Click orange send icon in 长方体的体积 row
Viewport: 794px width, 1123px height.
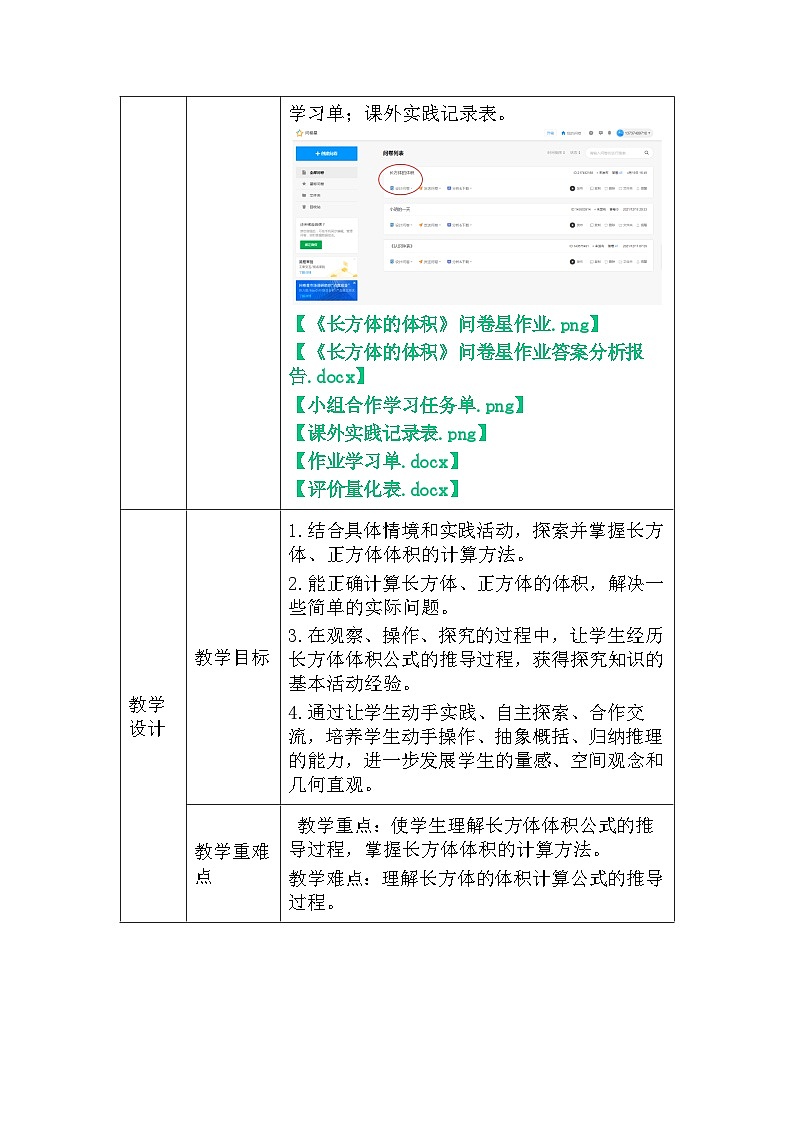[421, 188]
